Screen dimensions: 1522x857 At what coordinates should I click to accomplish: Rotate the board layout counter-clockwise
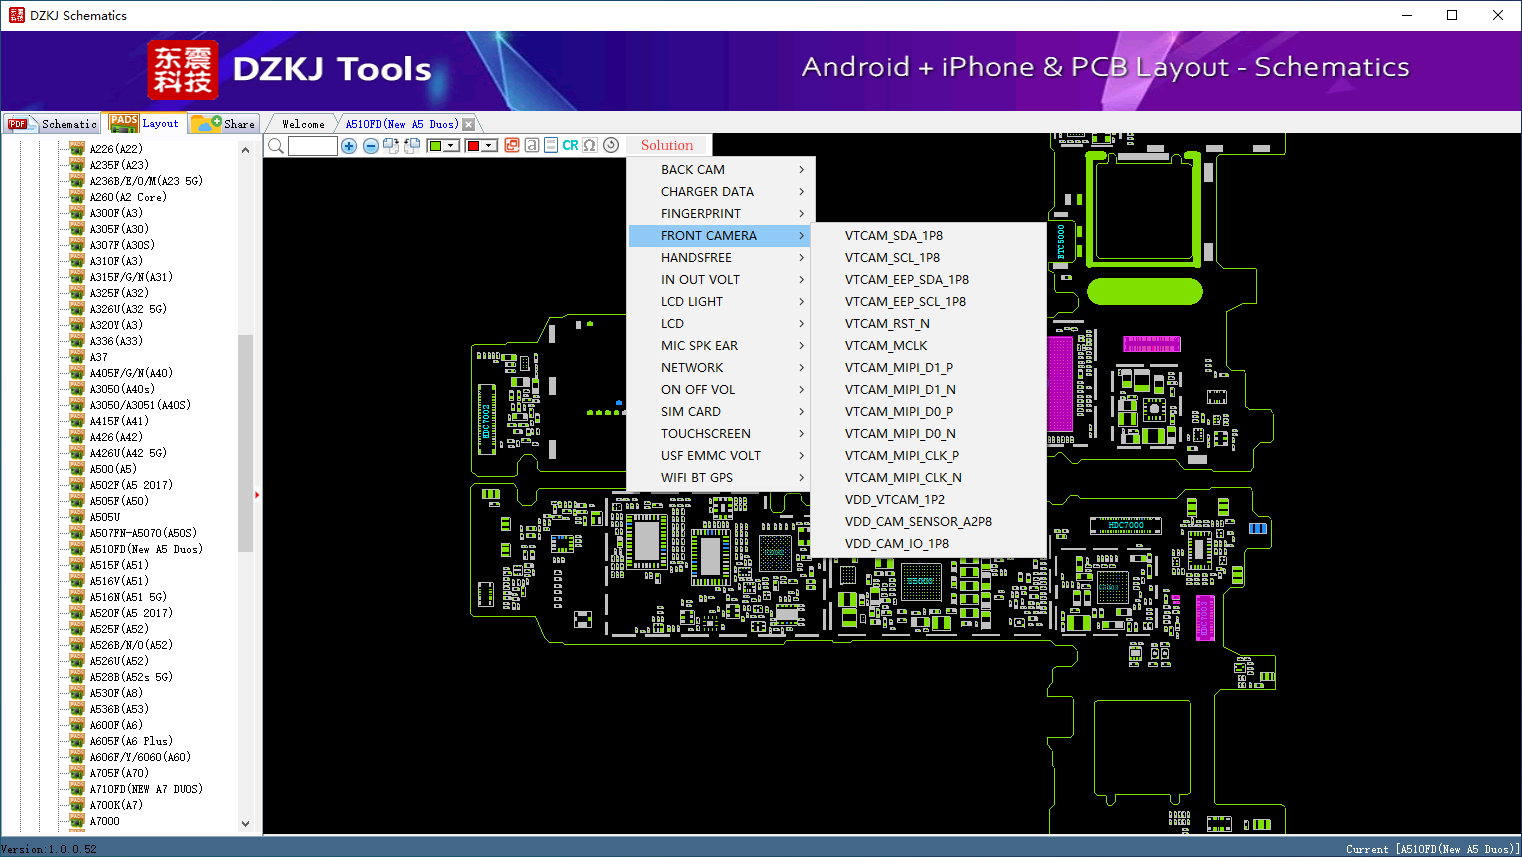(x=412, y=146)
